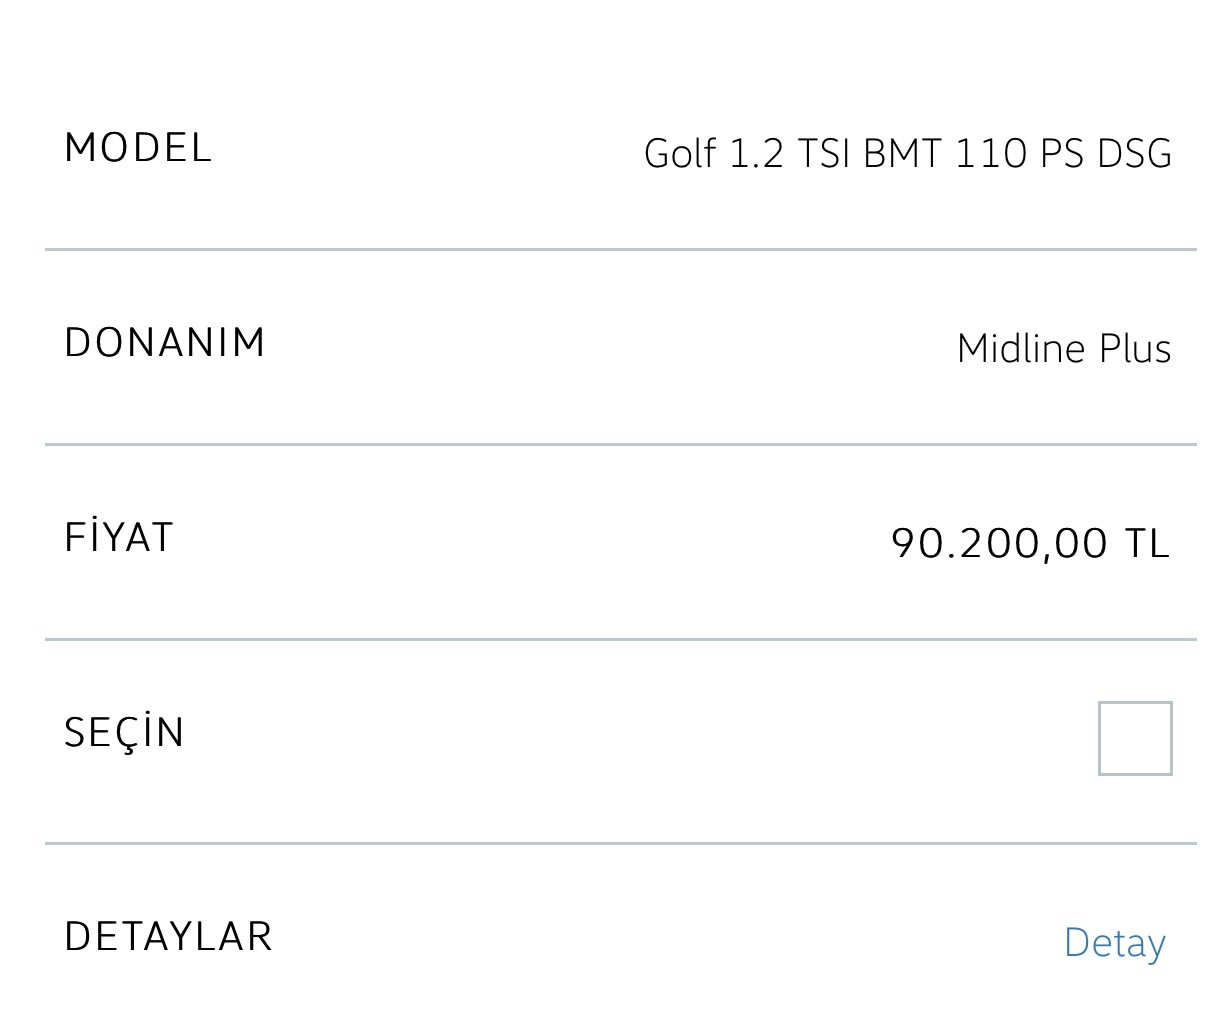Click the FİYAT row label
Image resolution: width=1219 pixels, height=1030 pixels.
point(119,536)
